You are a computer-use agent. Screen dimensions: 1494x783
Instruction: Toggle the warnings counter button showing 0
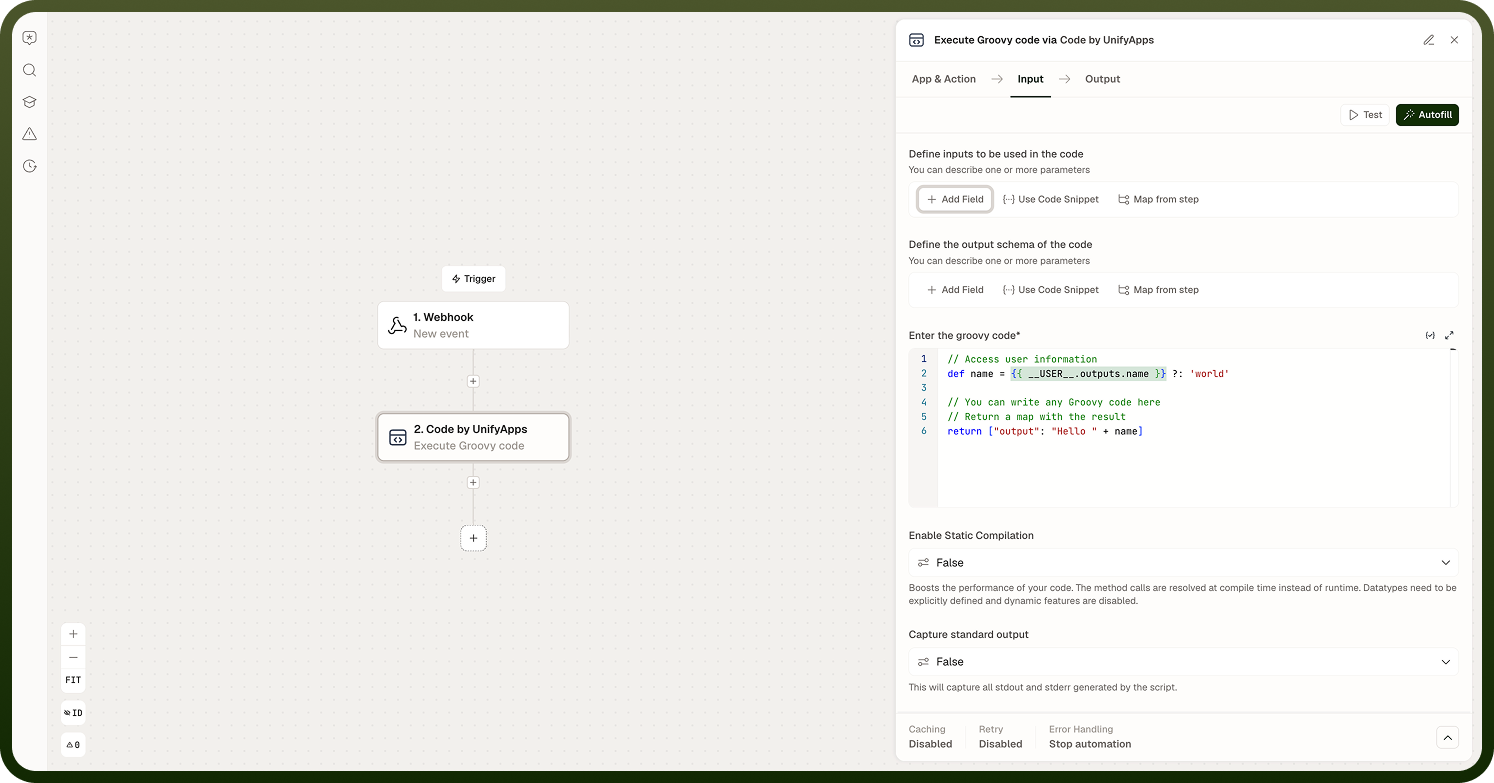point(73,745)
